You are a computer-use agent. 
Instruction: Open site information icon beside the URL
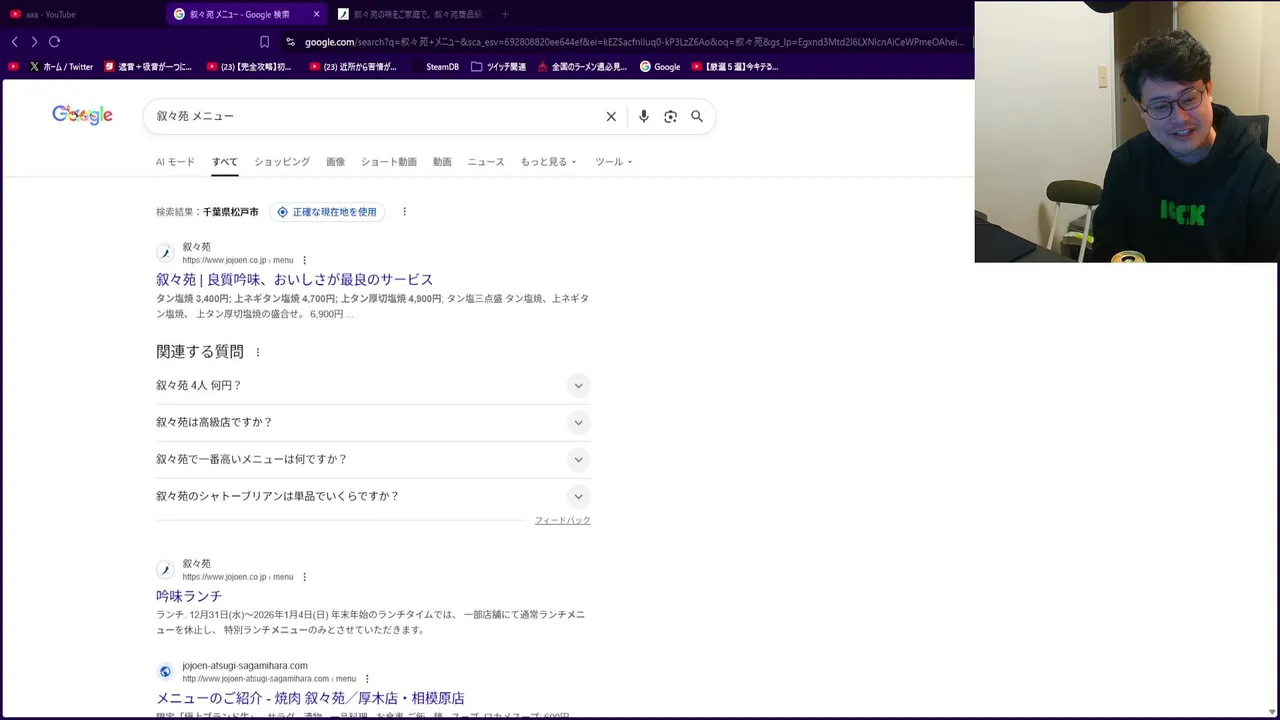pos(290,42)
